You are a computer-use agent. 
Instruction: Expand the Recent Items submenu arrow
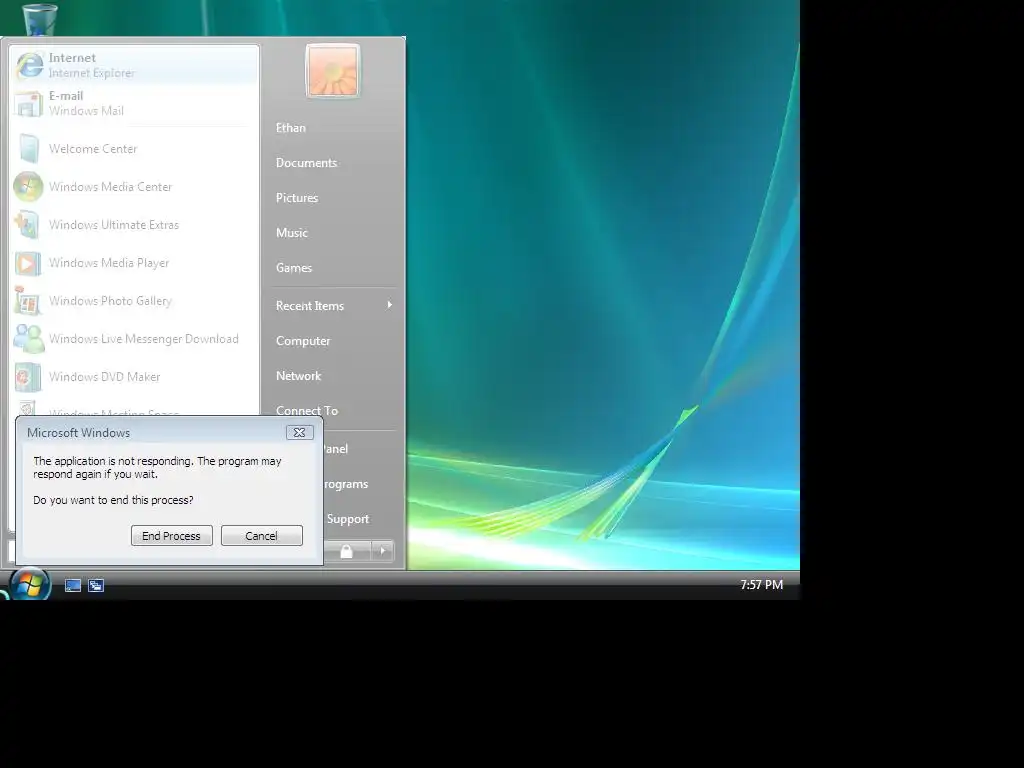(389, 305)
